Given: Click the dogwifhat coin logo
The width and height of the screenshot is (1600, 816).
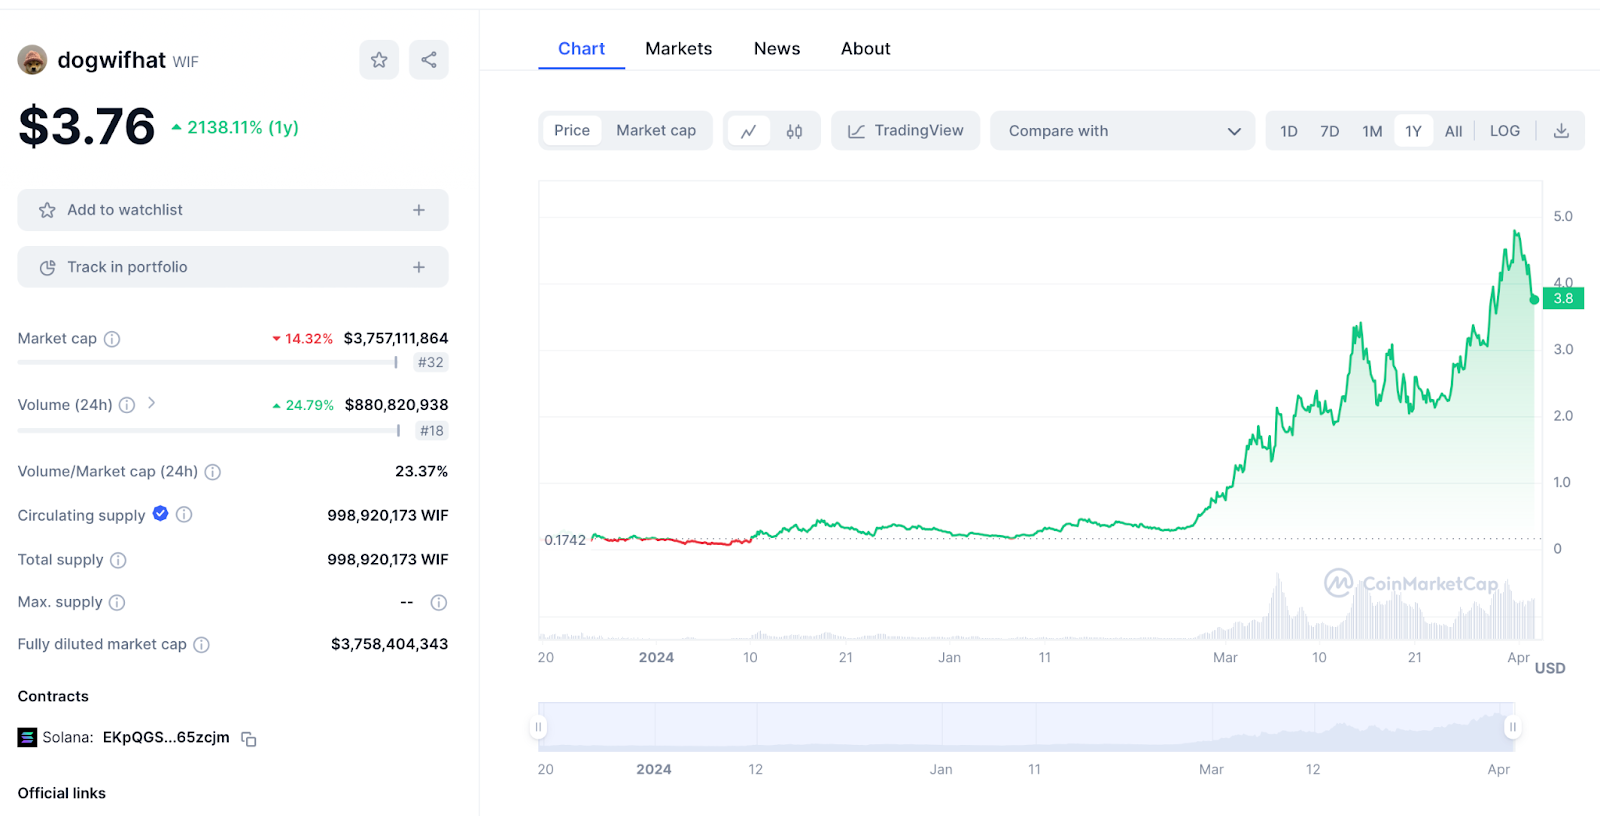Looking at the screenshot, I should (33, 60).
